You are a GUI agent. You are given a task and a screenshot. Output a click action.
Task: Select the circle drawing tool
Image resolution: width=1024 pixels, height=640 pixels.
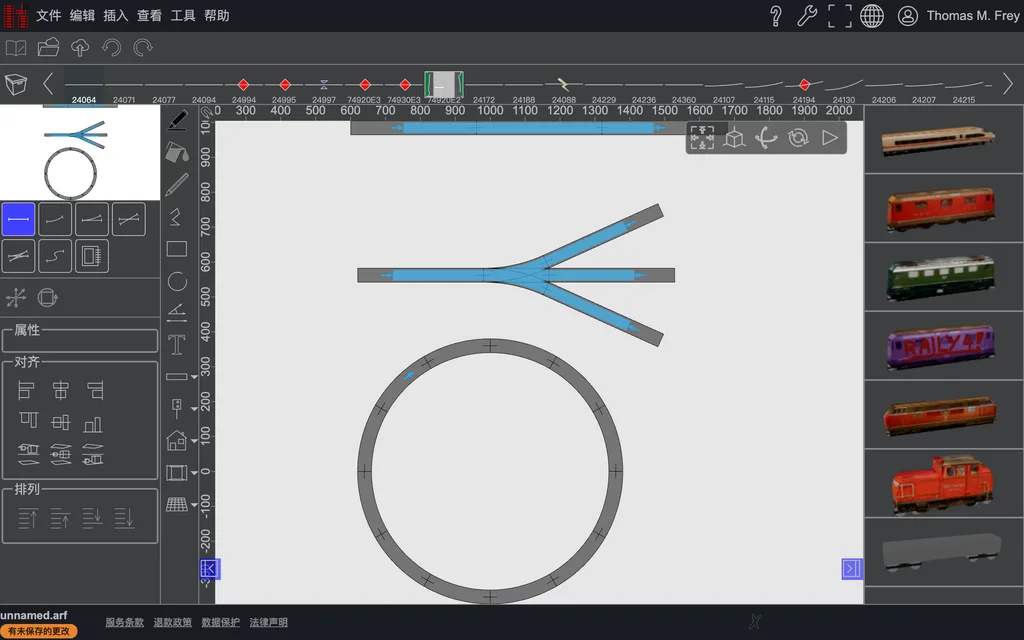tap(177, 281)
